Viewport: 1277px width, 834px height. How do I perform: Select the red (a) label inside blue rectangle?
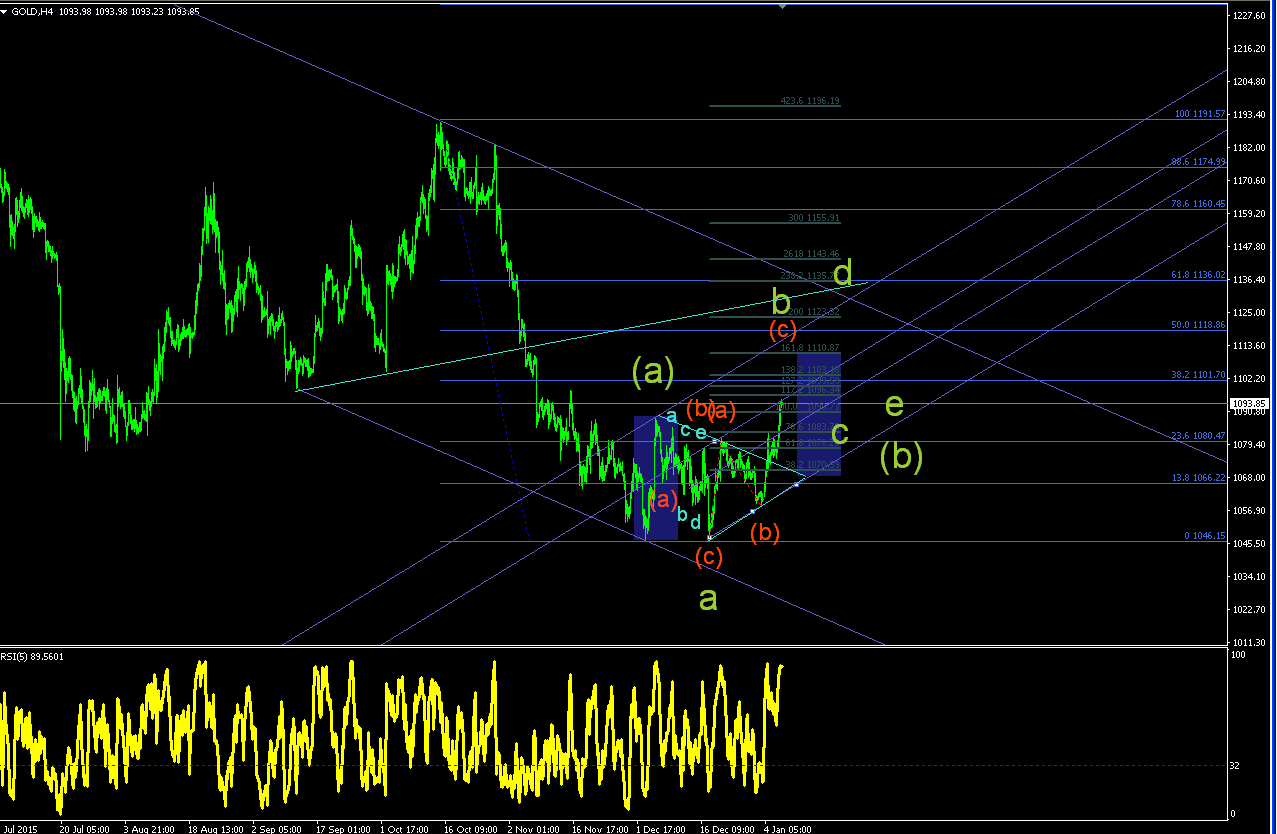(x=663, y=498)
